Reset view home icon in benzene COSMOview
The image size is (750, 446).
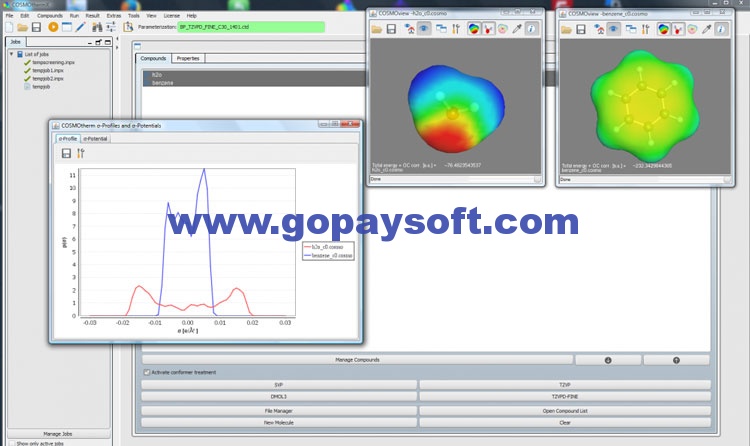tap(599, 30)
